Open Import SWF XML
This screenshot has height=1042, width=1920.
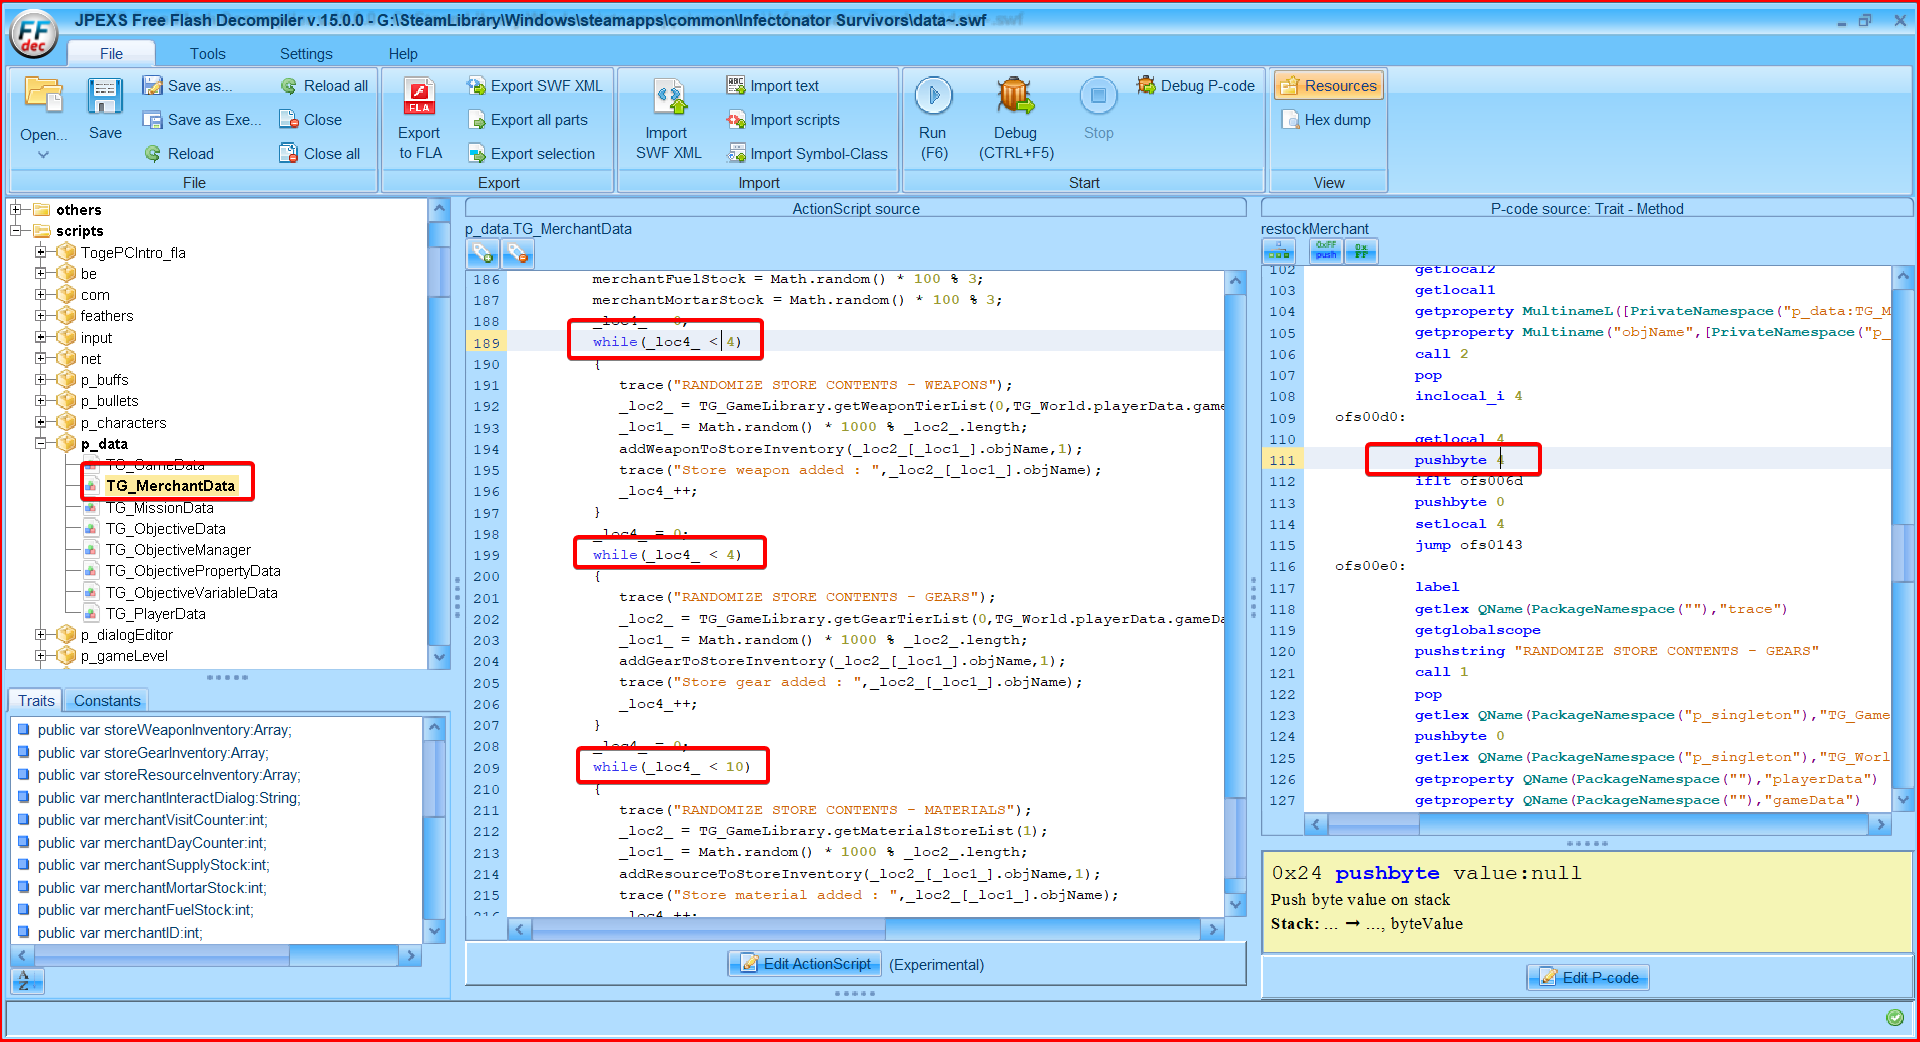[668, 120]
